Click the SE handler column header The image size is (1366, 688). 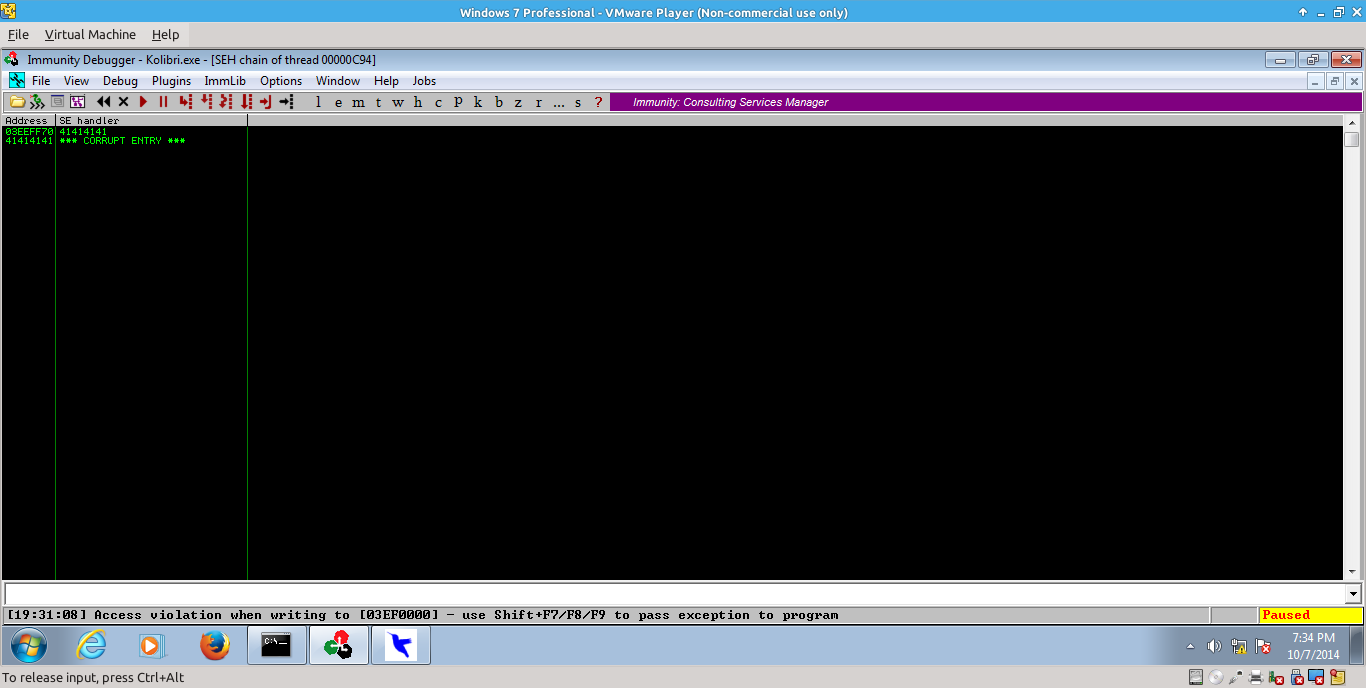[x=151, y=120]
